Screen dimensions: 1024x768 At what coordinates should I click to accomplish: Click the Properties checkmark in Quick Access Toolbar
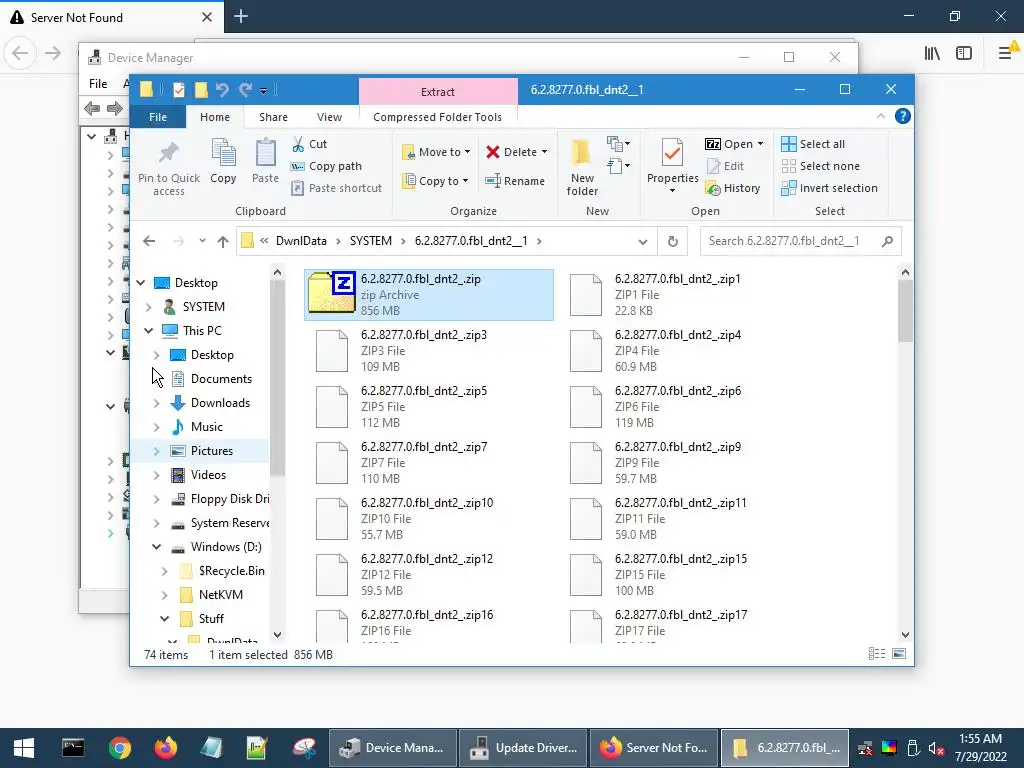coord(178,89)
